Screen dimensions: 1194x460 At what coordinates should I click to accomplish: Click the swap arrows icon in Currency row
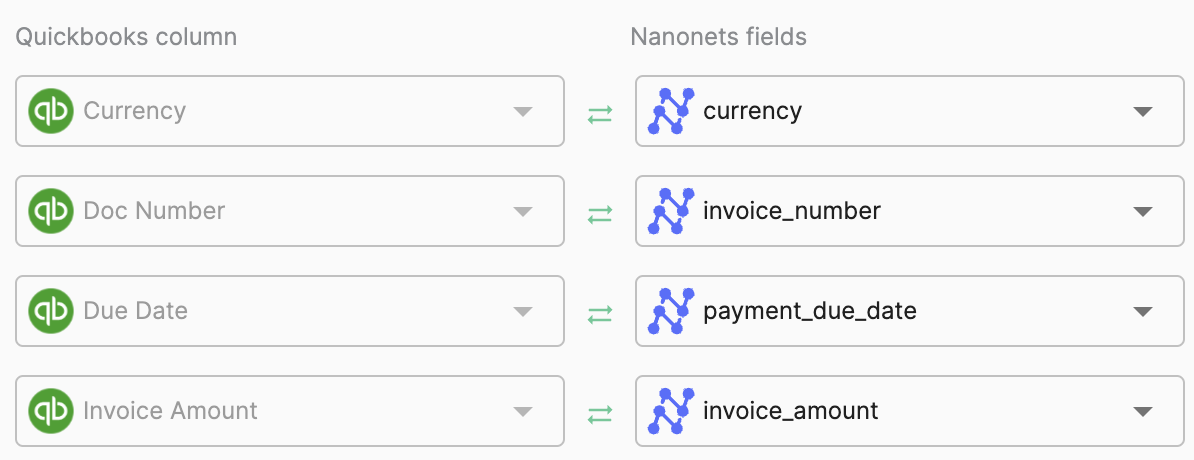(x=599, y=115)
